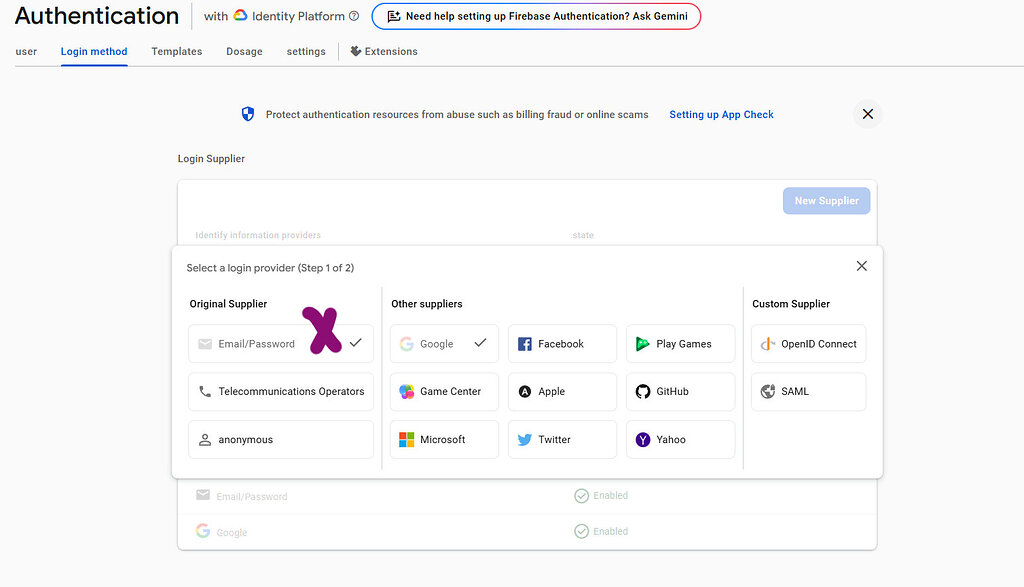The image size is (1024, 587).
Task: Pick the Microsoft provider option
Action: 444,439
